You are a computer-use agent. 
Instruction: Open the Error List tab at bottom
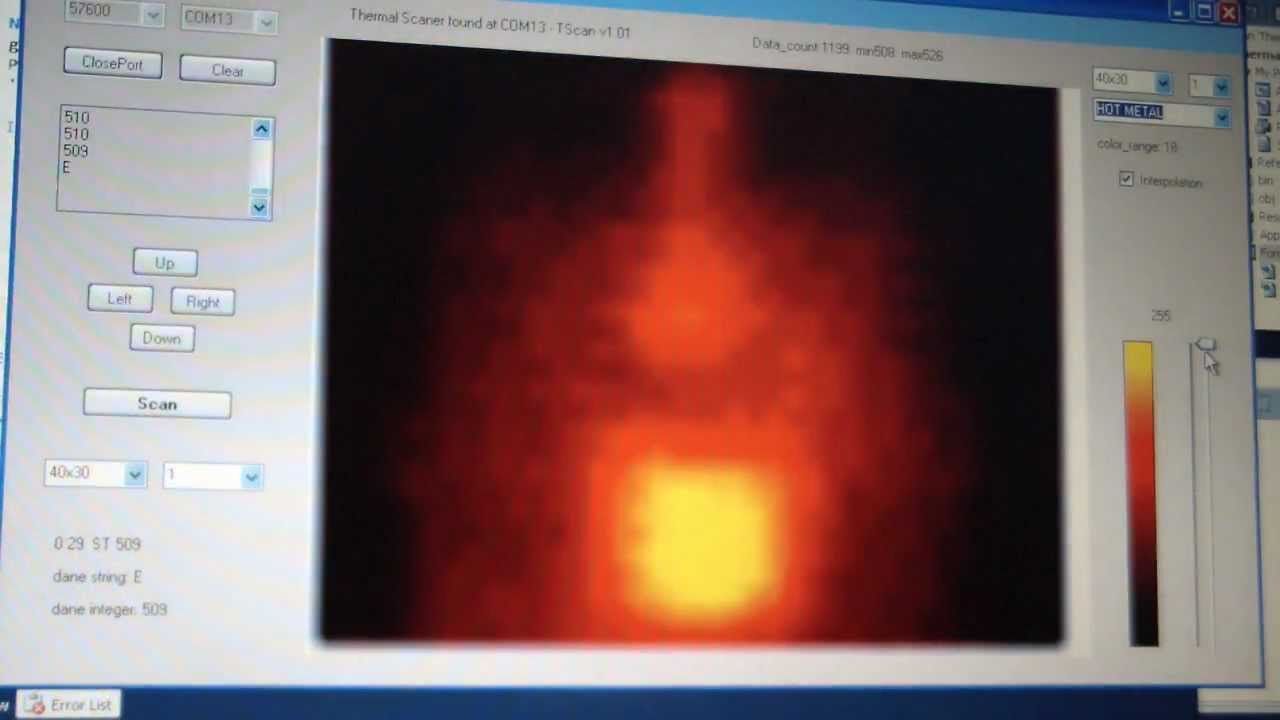point(68,705)
